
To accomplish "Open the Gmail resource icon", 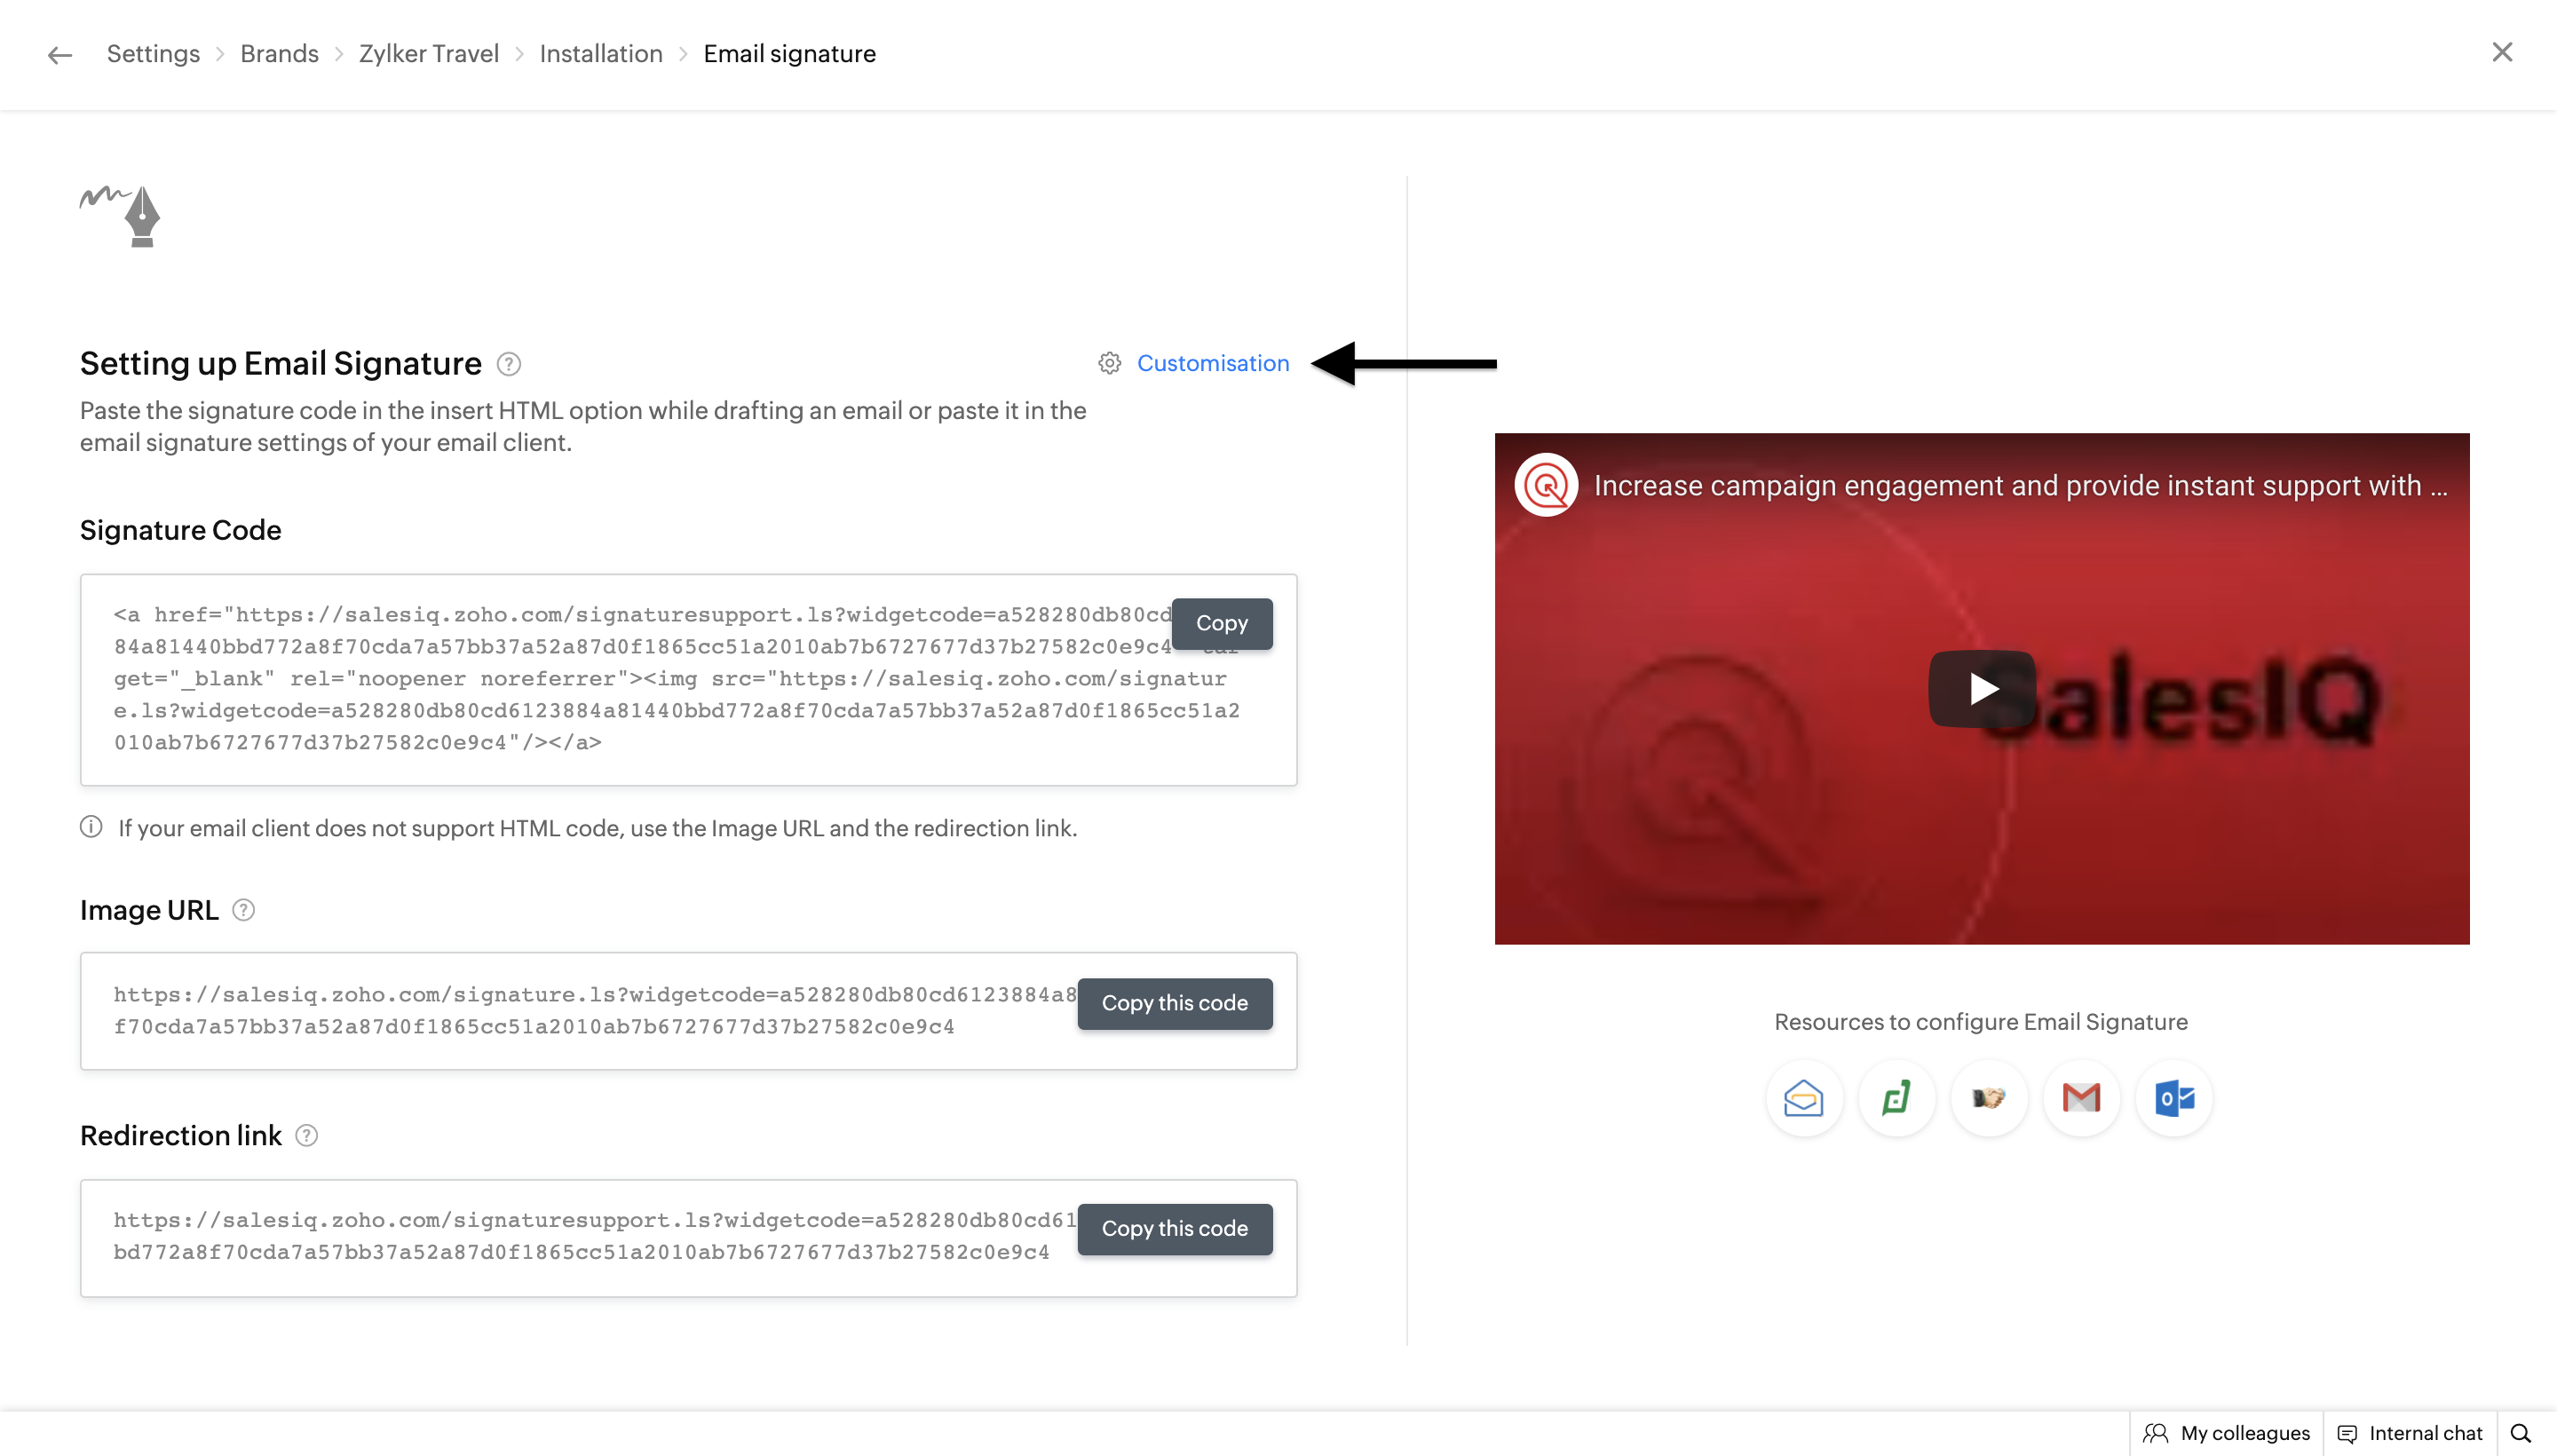I will 2081,1098.
